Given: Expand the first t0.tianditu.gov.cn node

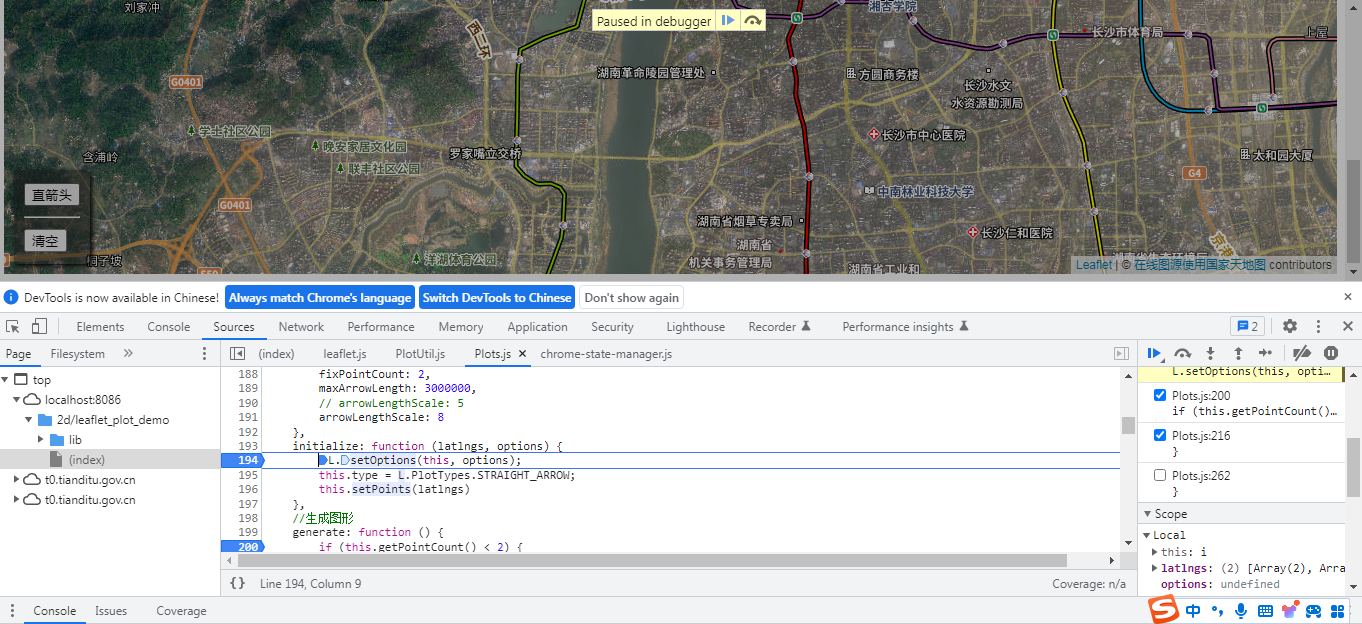Looking at the screenshot, I should tap(17, 480).
